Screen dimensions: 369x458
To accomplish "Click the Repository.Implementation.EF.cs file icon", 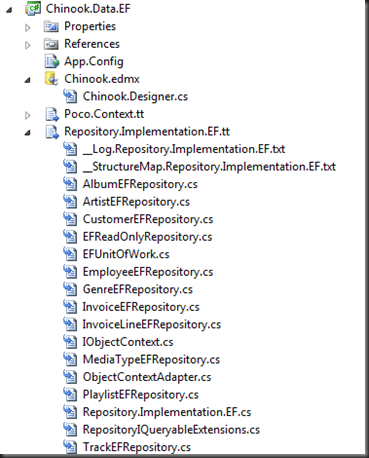I will pos(70,412).
